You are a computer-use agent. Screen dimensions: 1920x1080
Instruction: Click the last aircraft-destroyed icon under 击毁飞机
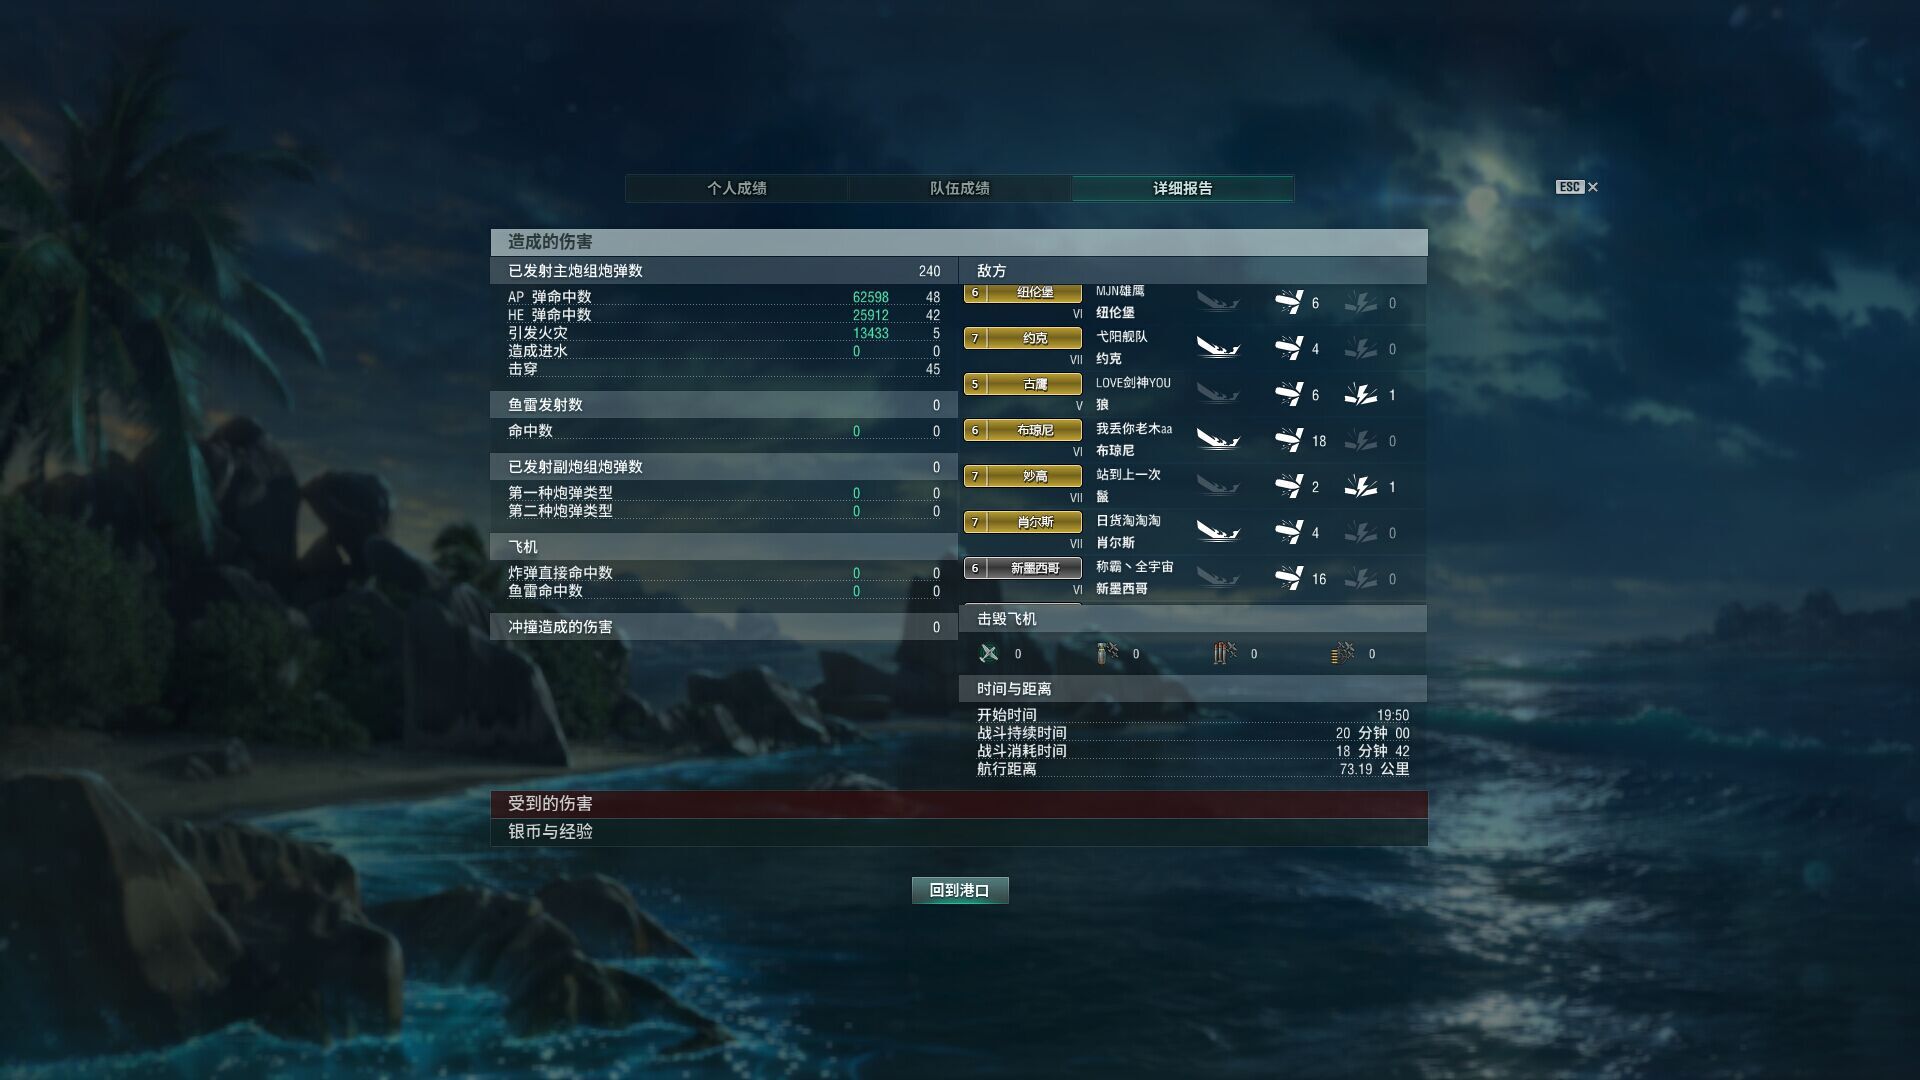coord(1343,653)
